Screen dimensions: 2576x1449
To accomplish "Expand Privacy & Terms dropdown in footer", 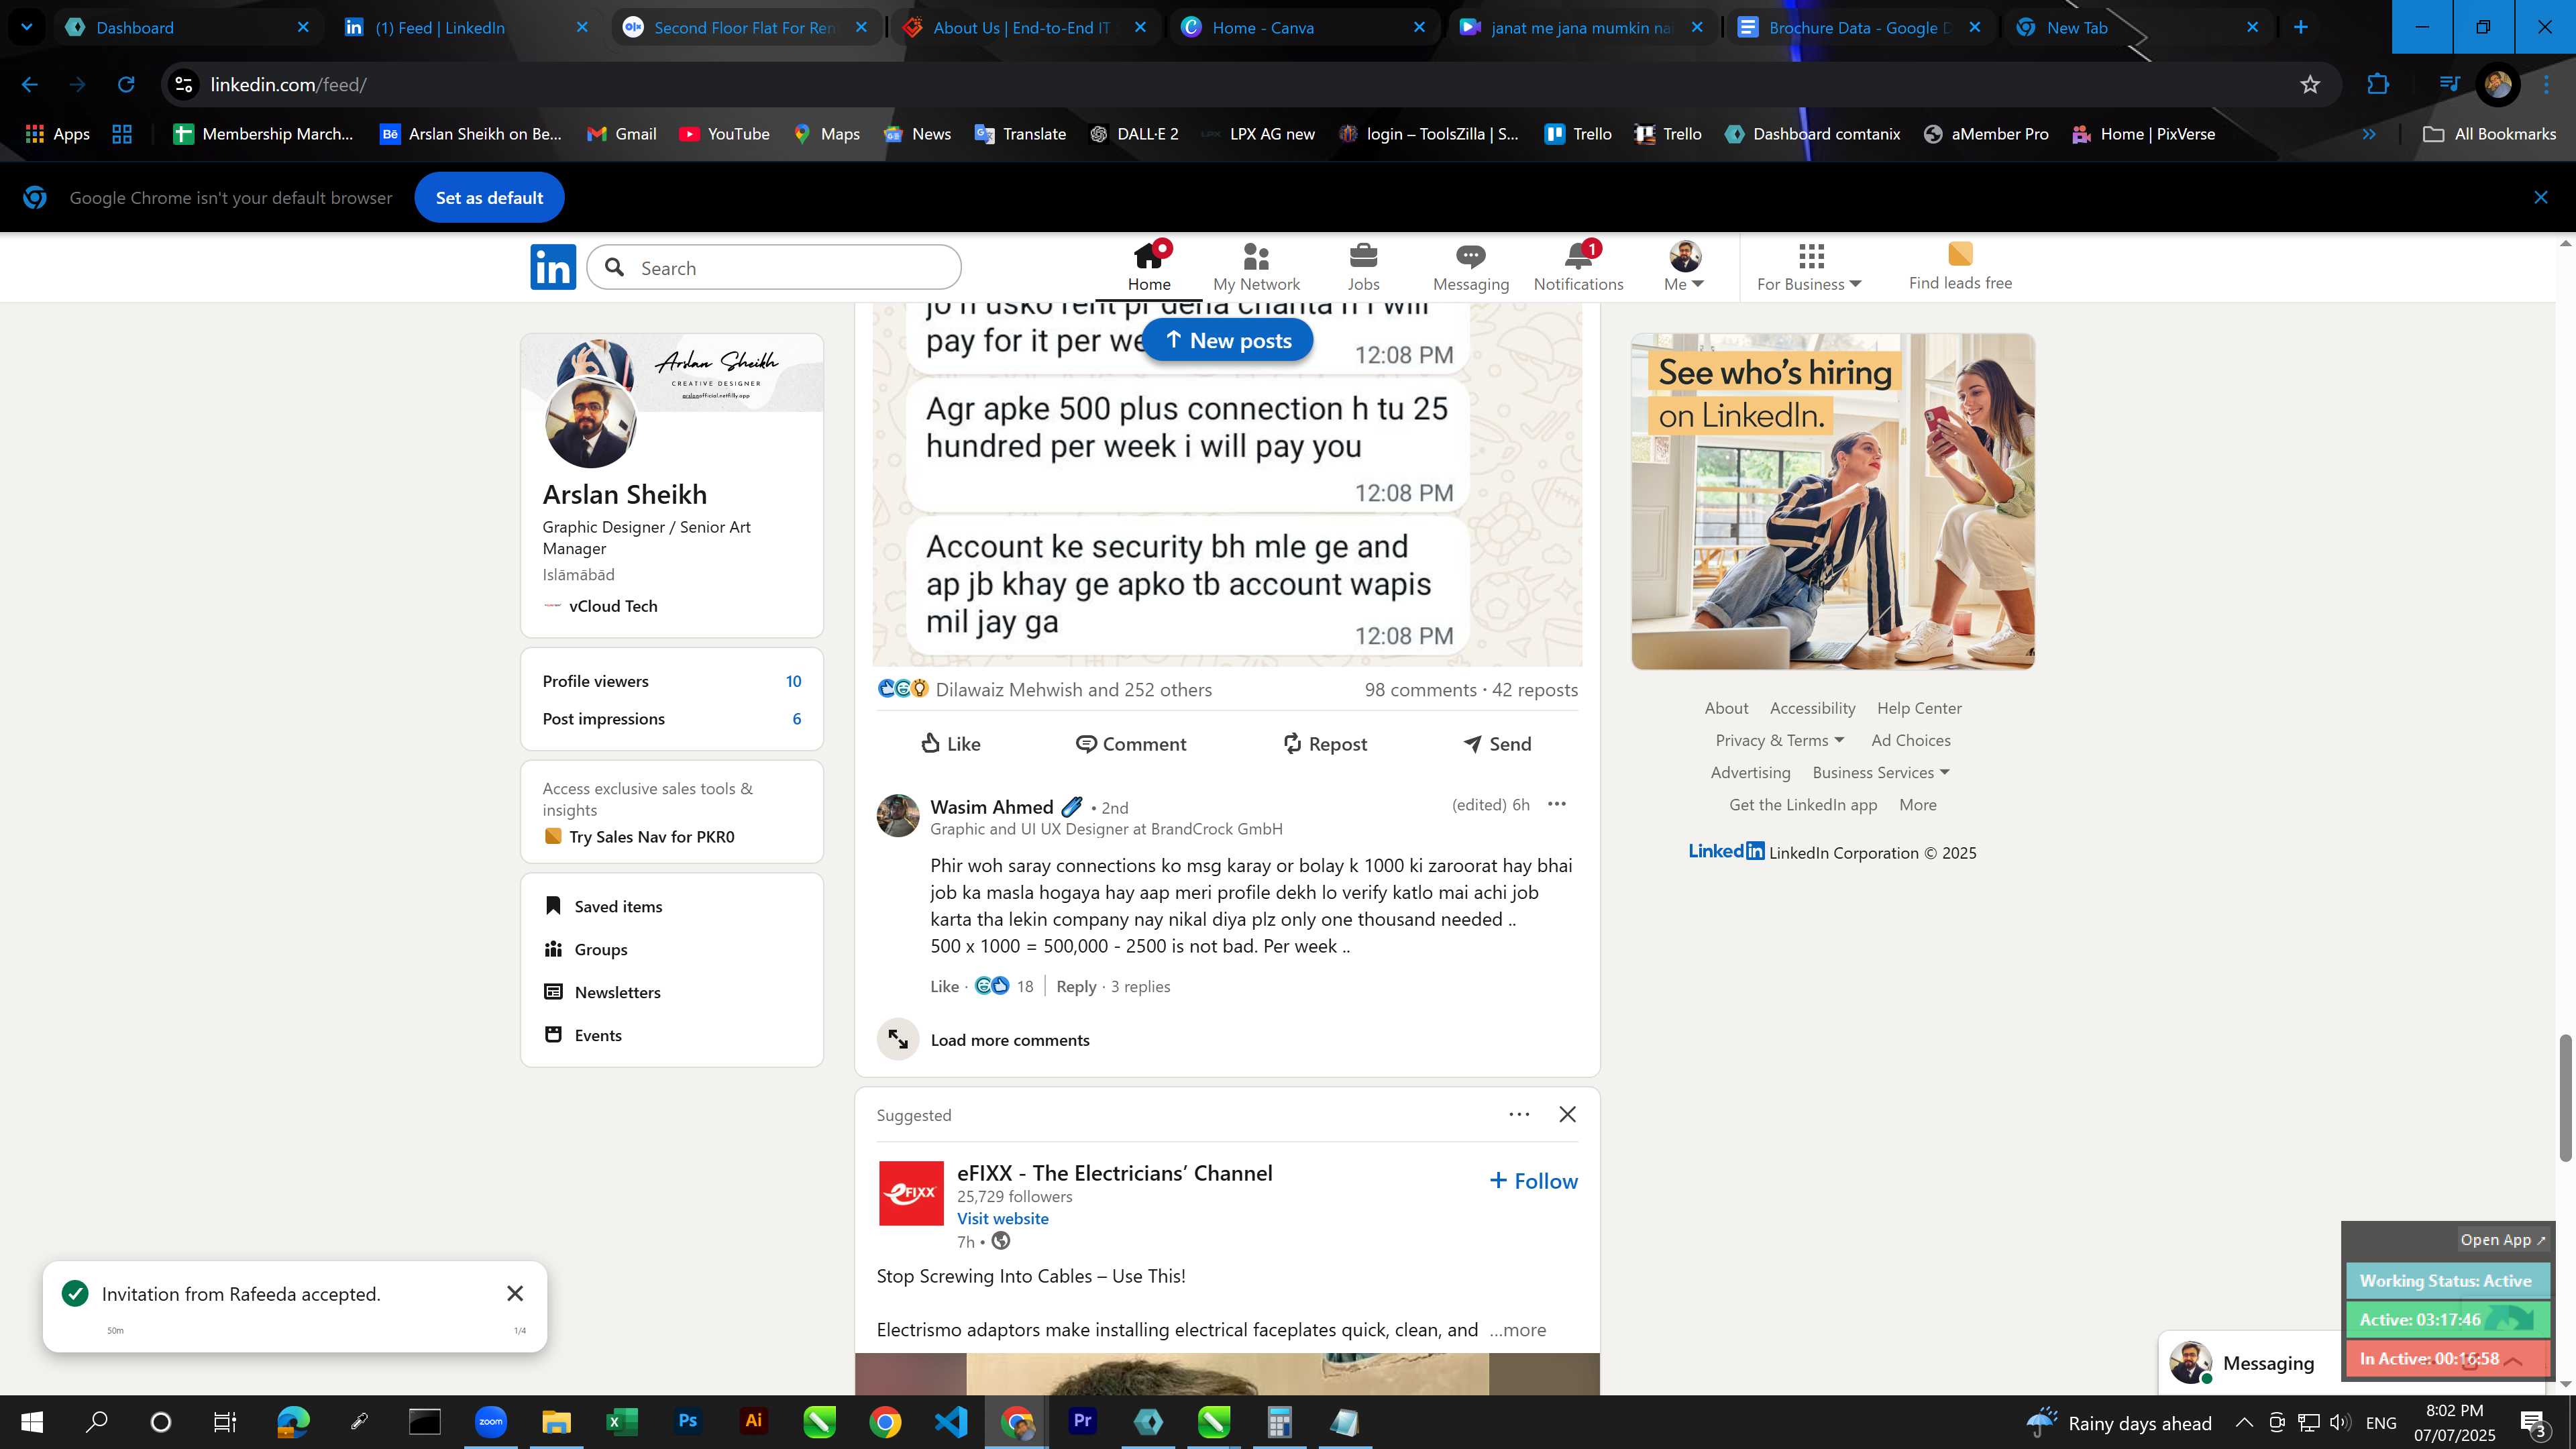I will click(1780, 741).
